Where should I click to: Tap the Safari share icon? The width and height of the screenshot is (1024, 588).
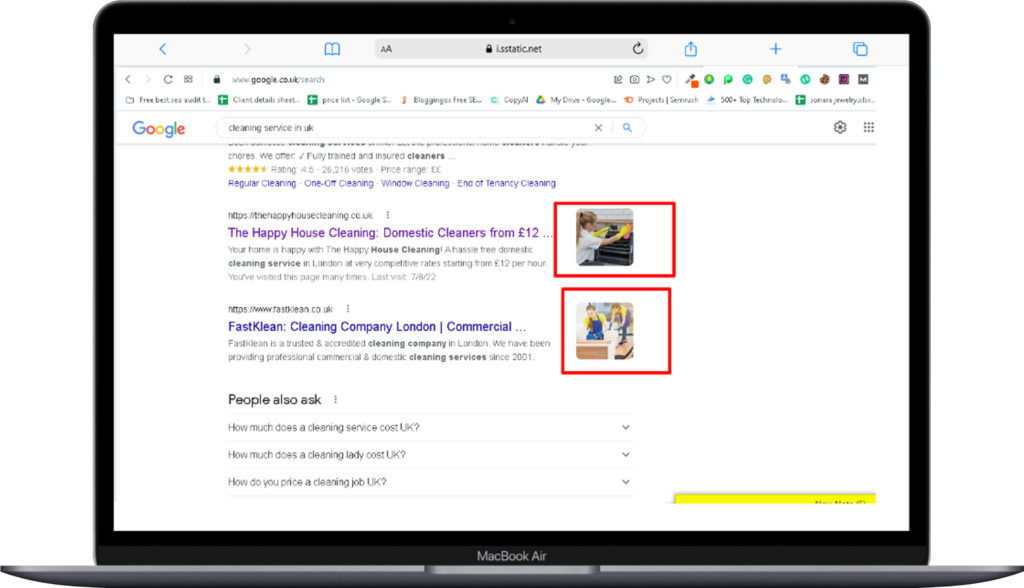tap(691, 49)
